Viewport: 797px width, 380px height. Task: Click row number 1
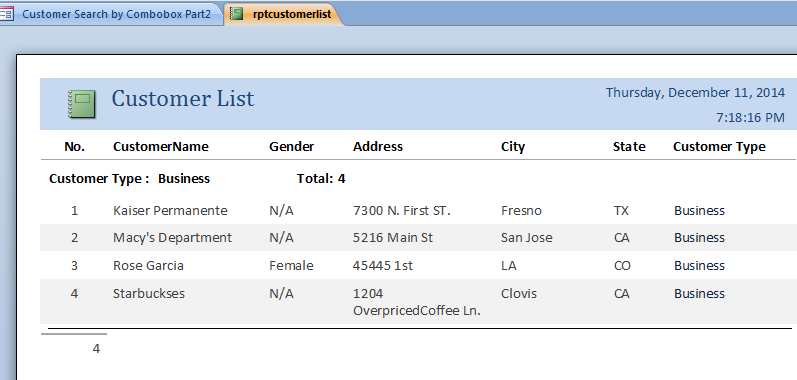(74, 211)
